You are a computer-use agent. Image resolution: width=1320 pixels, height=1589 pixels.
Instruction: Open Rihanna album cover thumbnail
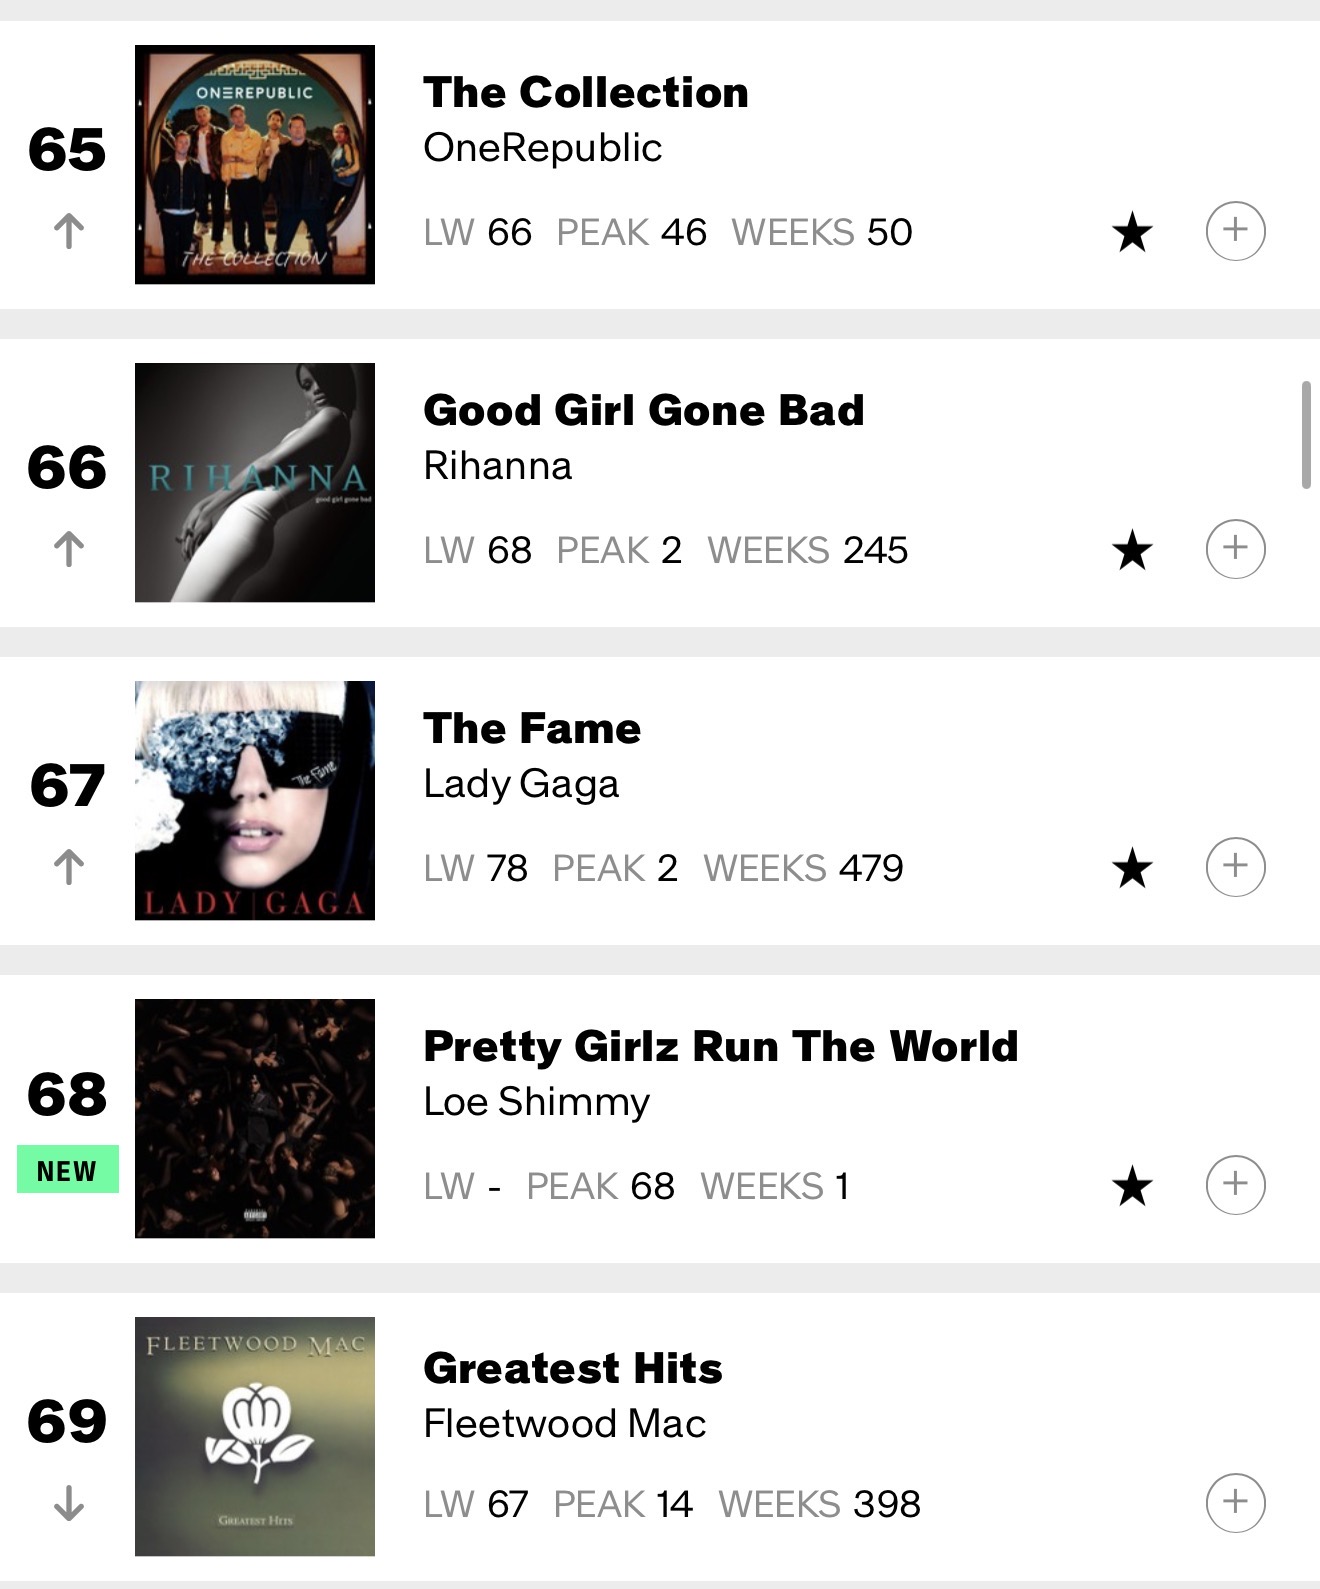[x=255, y=483]
